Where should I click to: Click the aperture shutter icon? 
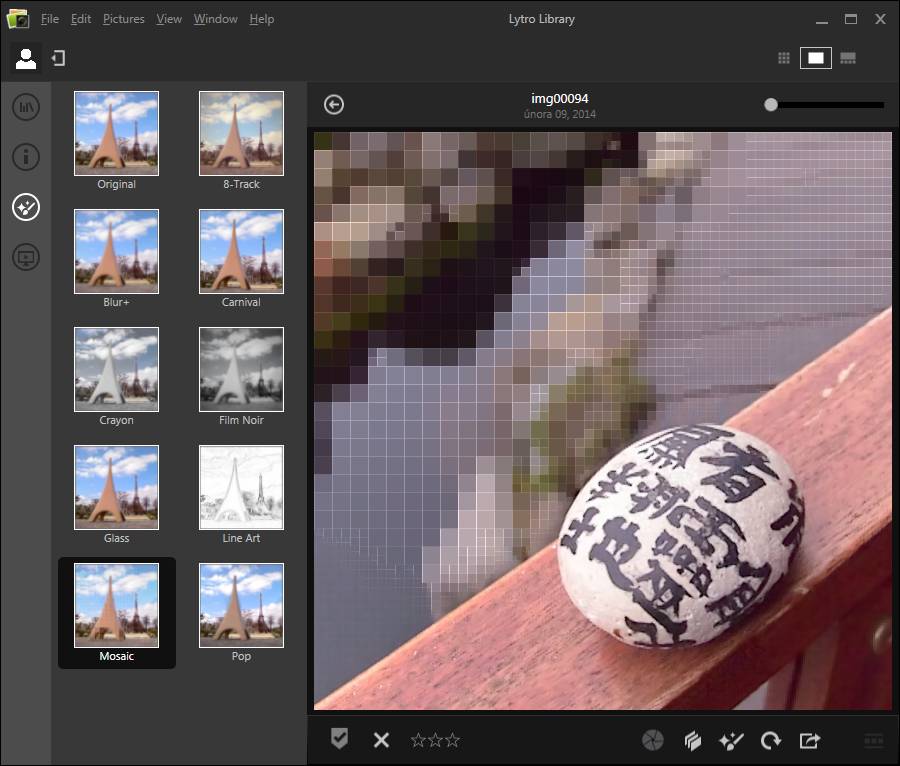click(x=652, y=740)
